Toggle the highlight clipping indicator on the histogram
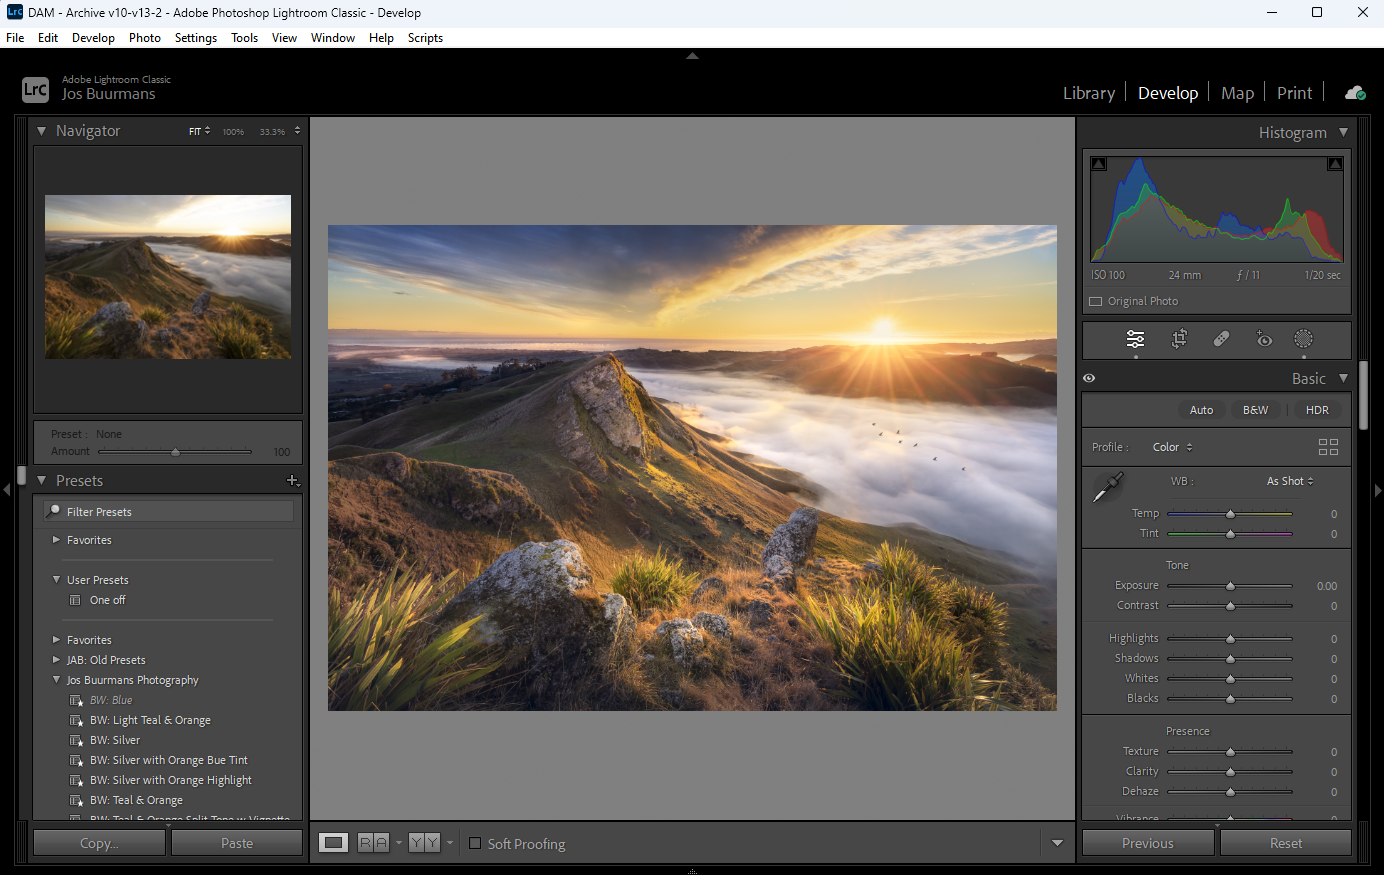Viewport: 1384px width, 875px height. (x=1334, y=163)
